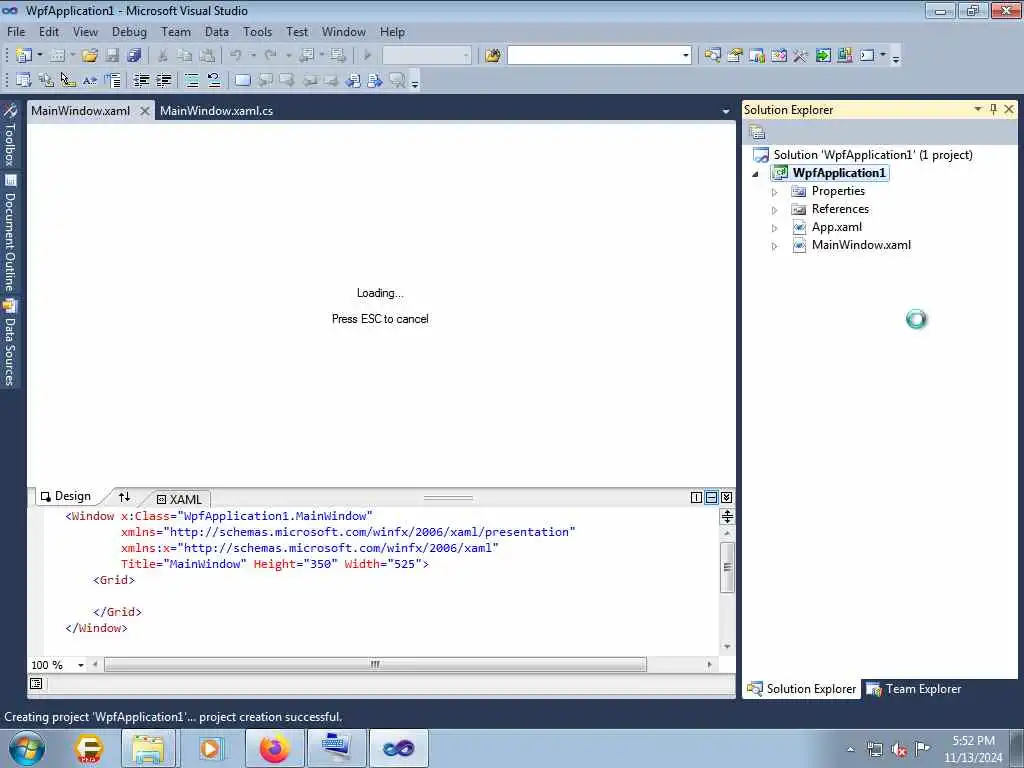Click the Find in Files binoculars icon
Viewport: 1024px width, 768px height.
pyautogui.click(x=492, y=56)
